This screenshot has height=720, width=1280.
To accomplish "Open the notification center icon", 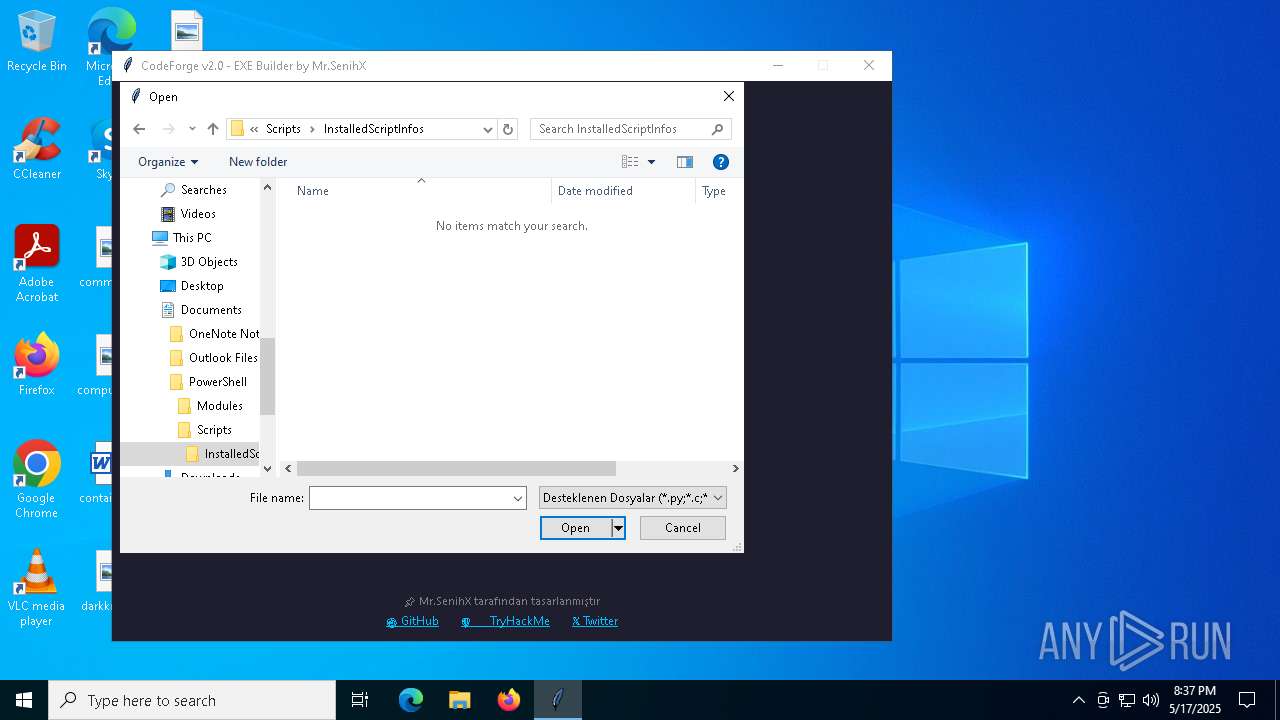I will point(1247,700).
